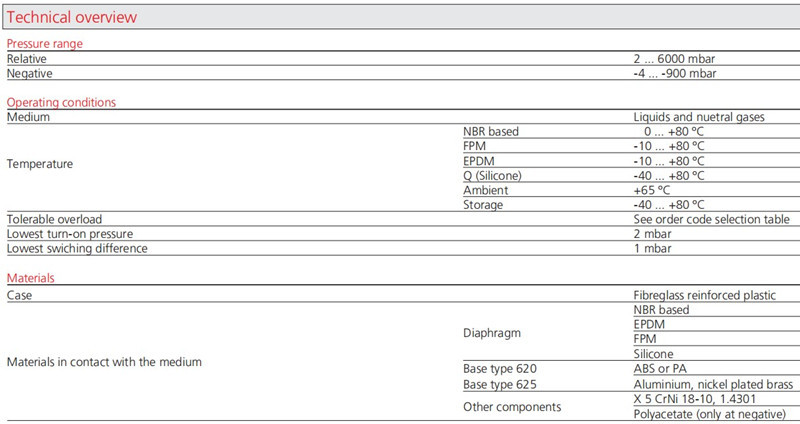
Task: Select the Operating conditions section title
Action: tap(62, 102)
